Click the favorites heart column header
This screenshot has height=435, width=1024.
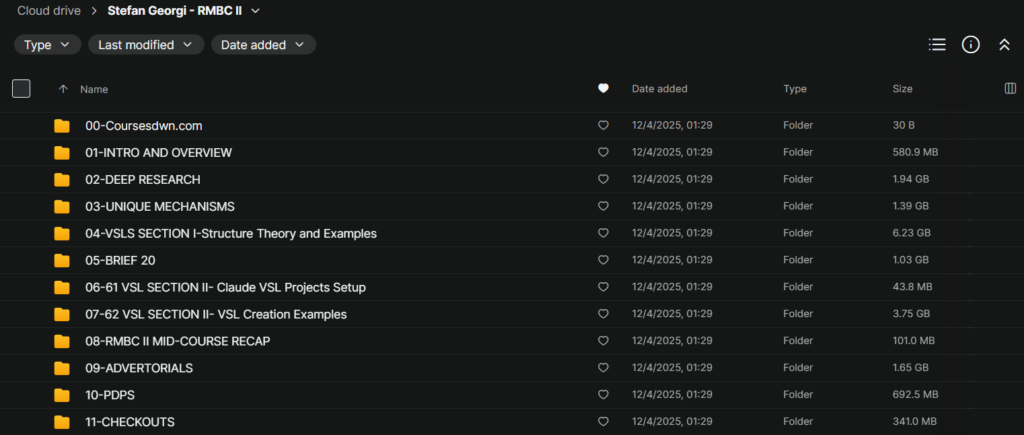(x=603, y=89)
